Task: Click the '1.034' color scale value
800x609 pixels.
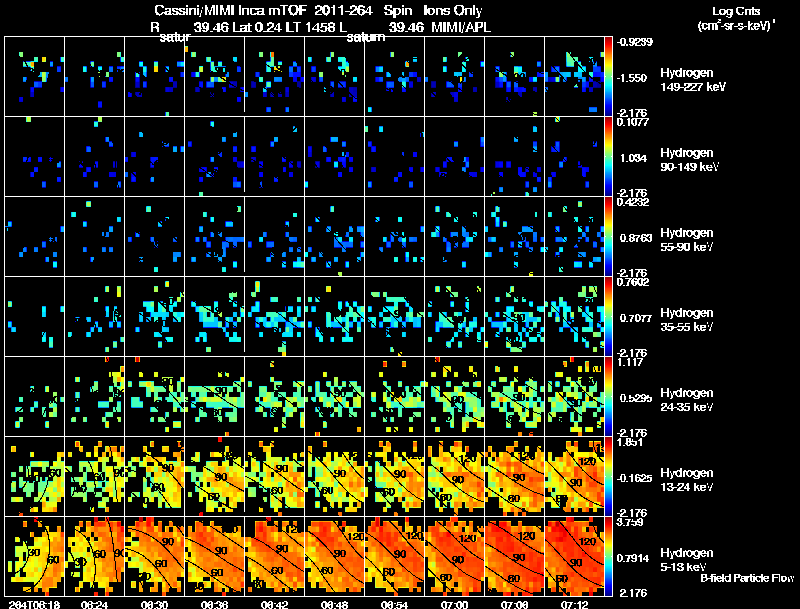Action: tap(633, 158)
